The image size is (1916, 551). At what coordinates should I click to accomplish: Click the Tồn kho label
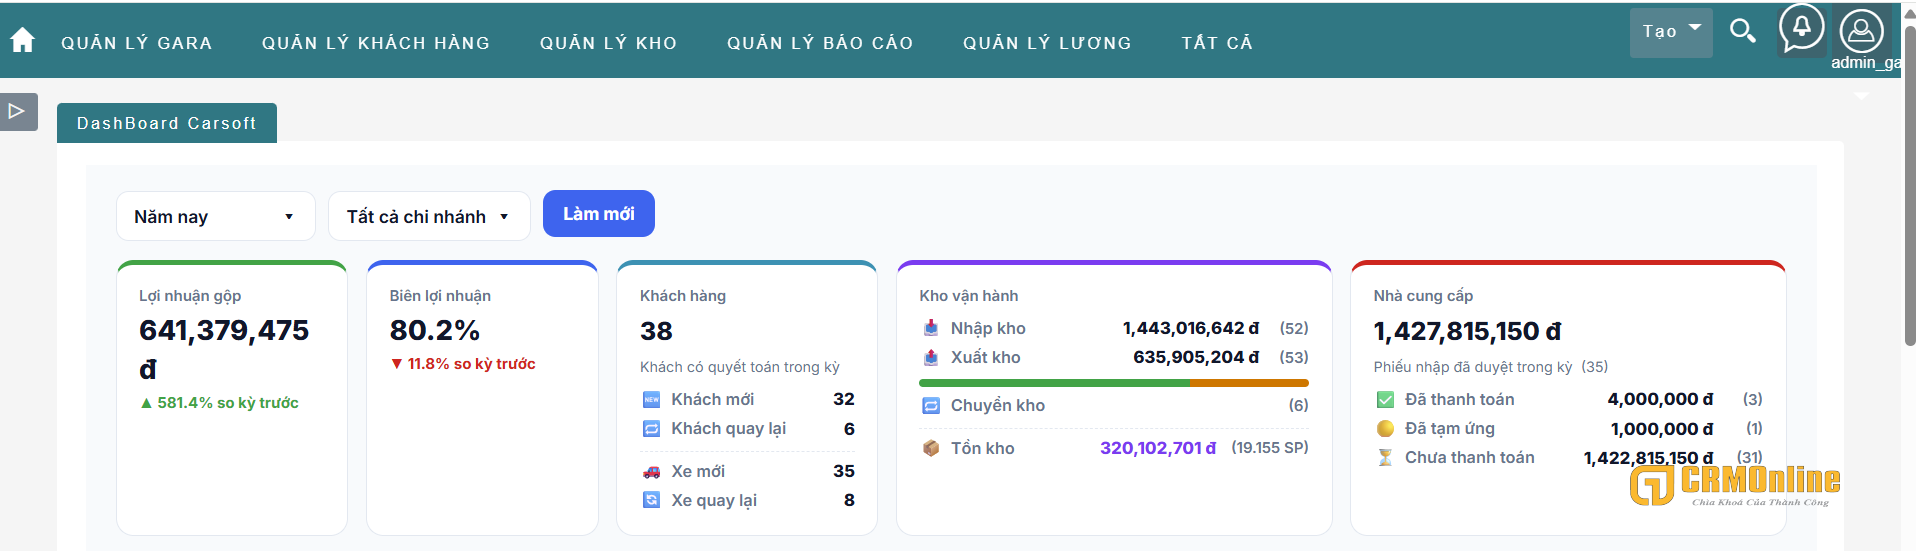coord(983,448)
